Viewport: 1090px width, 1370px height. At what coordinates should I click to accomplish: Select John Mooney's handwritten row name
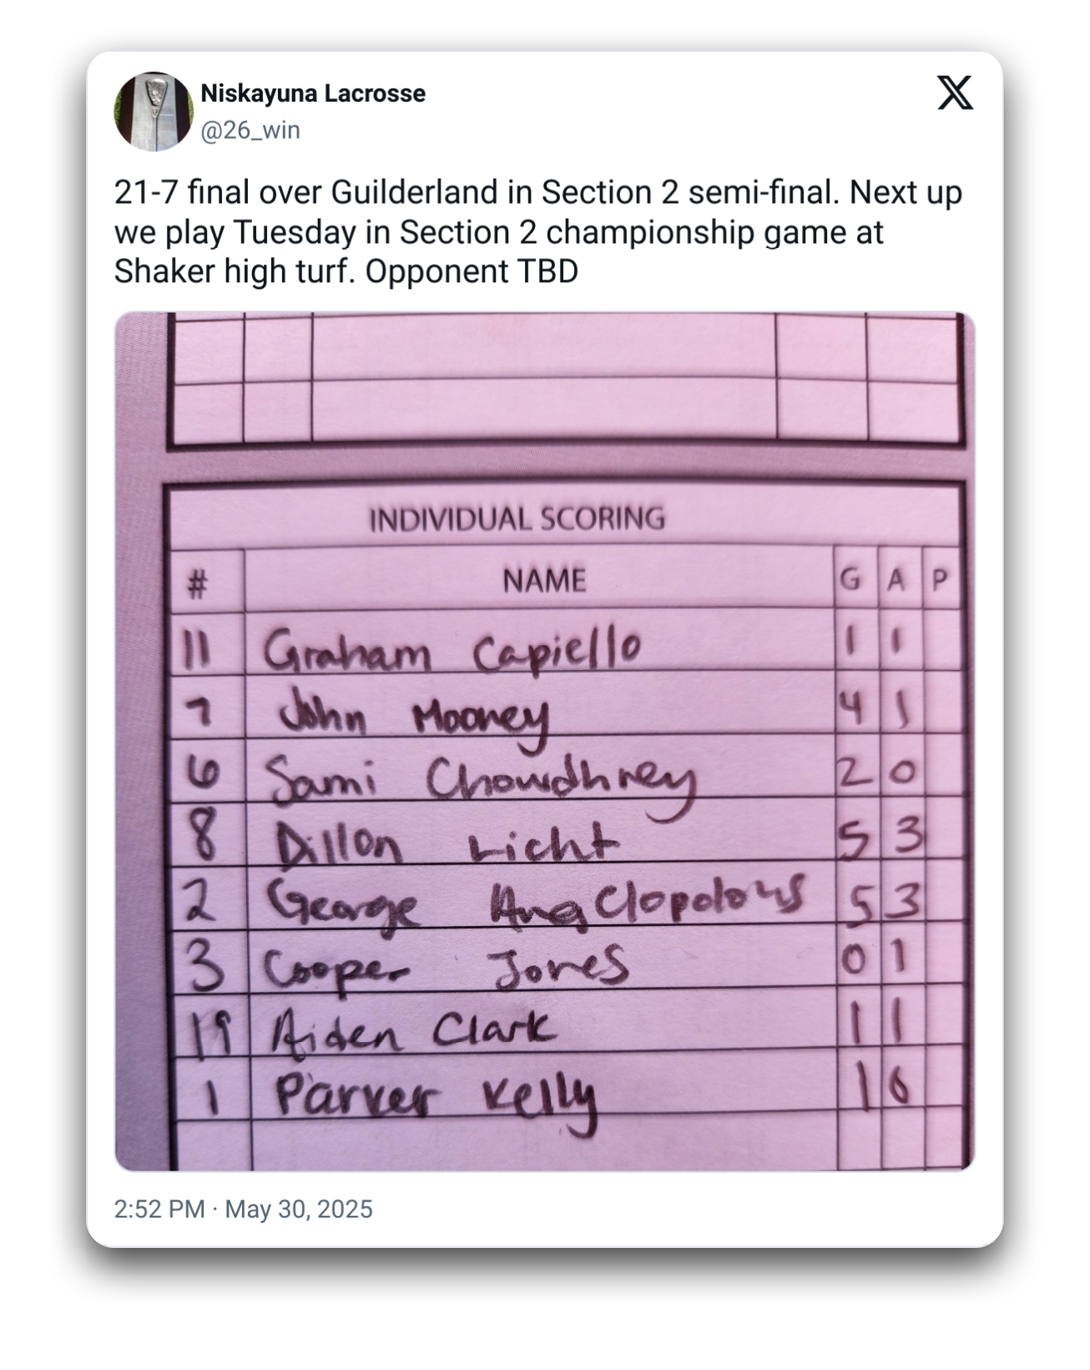click(x=412, y=717)
